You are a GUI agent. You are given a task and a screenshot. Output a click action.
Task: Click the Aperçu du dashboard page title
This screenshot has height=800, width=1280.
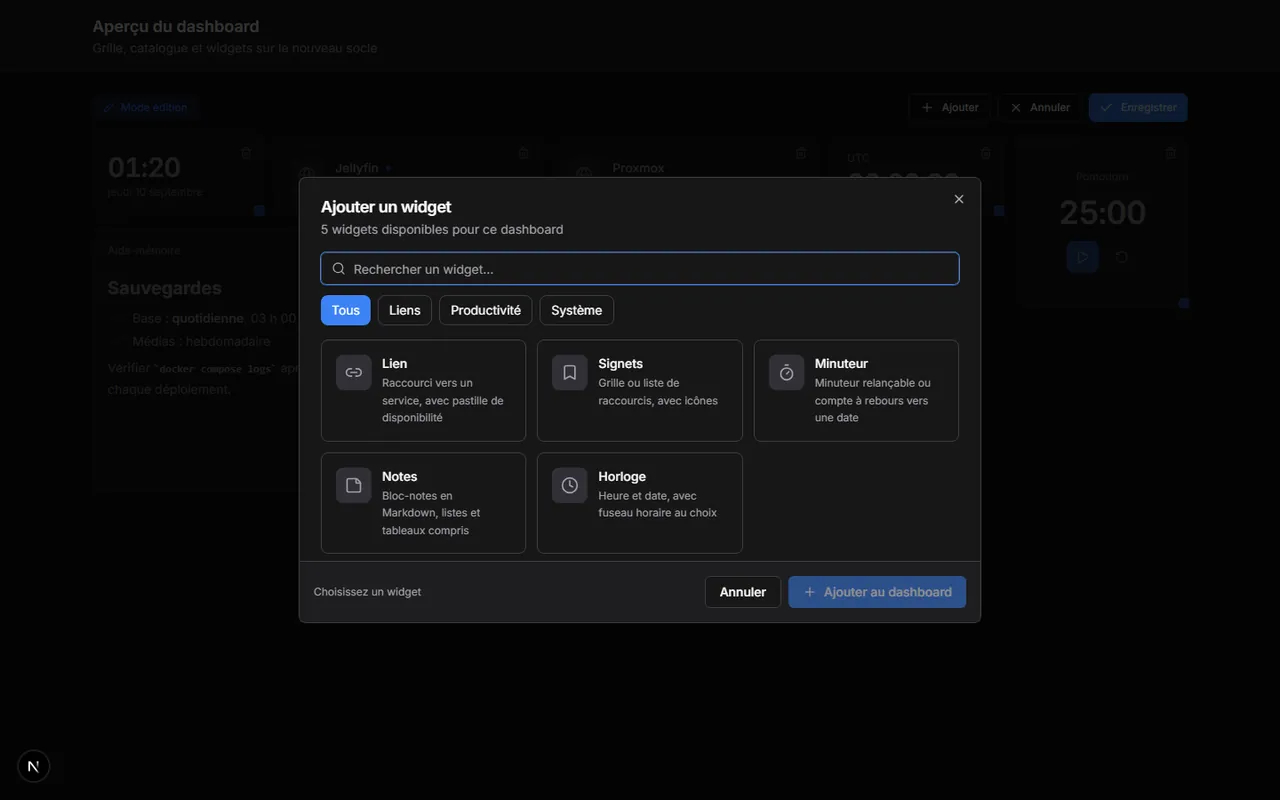click(x=176, y=26)
